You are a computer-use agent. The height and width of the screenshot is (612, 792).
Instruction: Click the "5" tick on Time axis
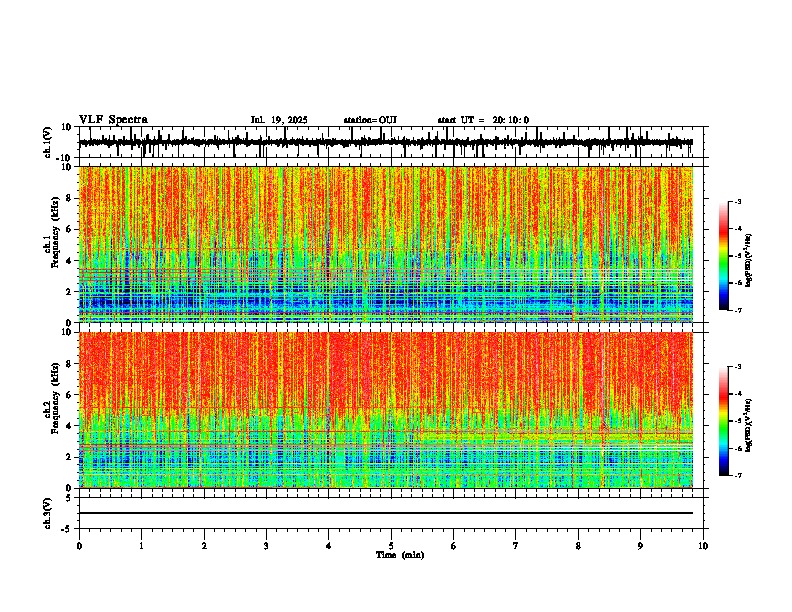(391, 546)
